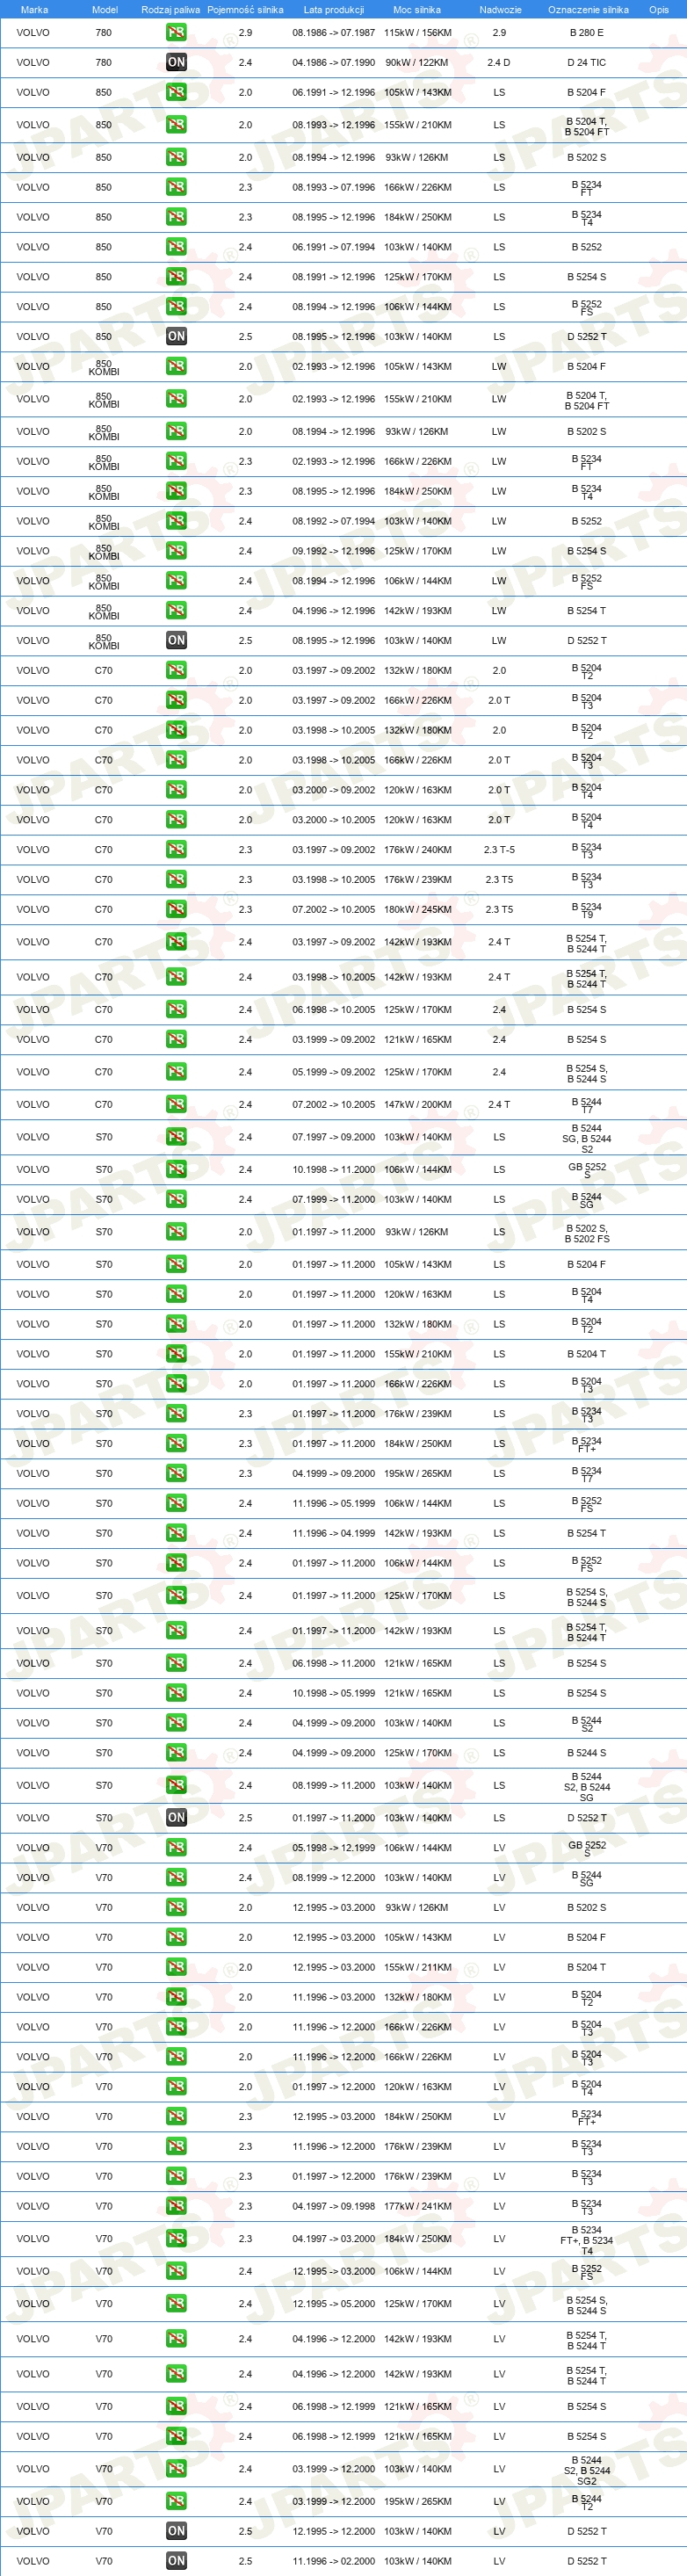Click the body value '2.3 T-5'

tap(499, 849)
